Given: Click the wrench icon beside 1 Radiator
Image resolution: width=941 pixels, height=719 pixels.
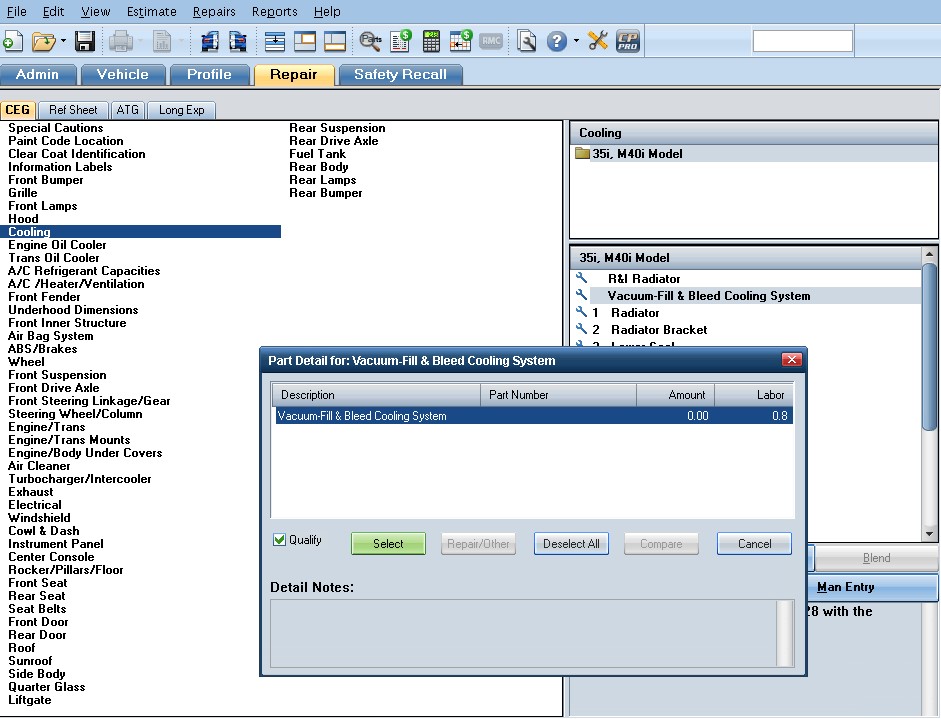Looking at the screenshot, I should (581, 312).
